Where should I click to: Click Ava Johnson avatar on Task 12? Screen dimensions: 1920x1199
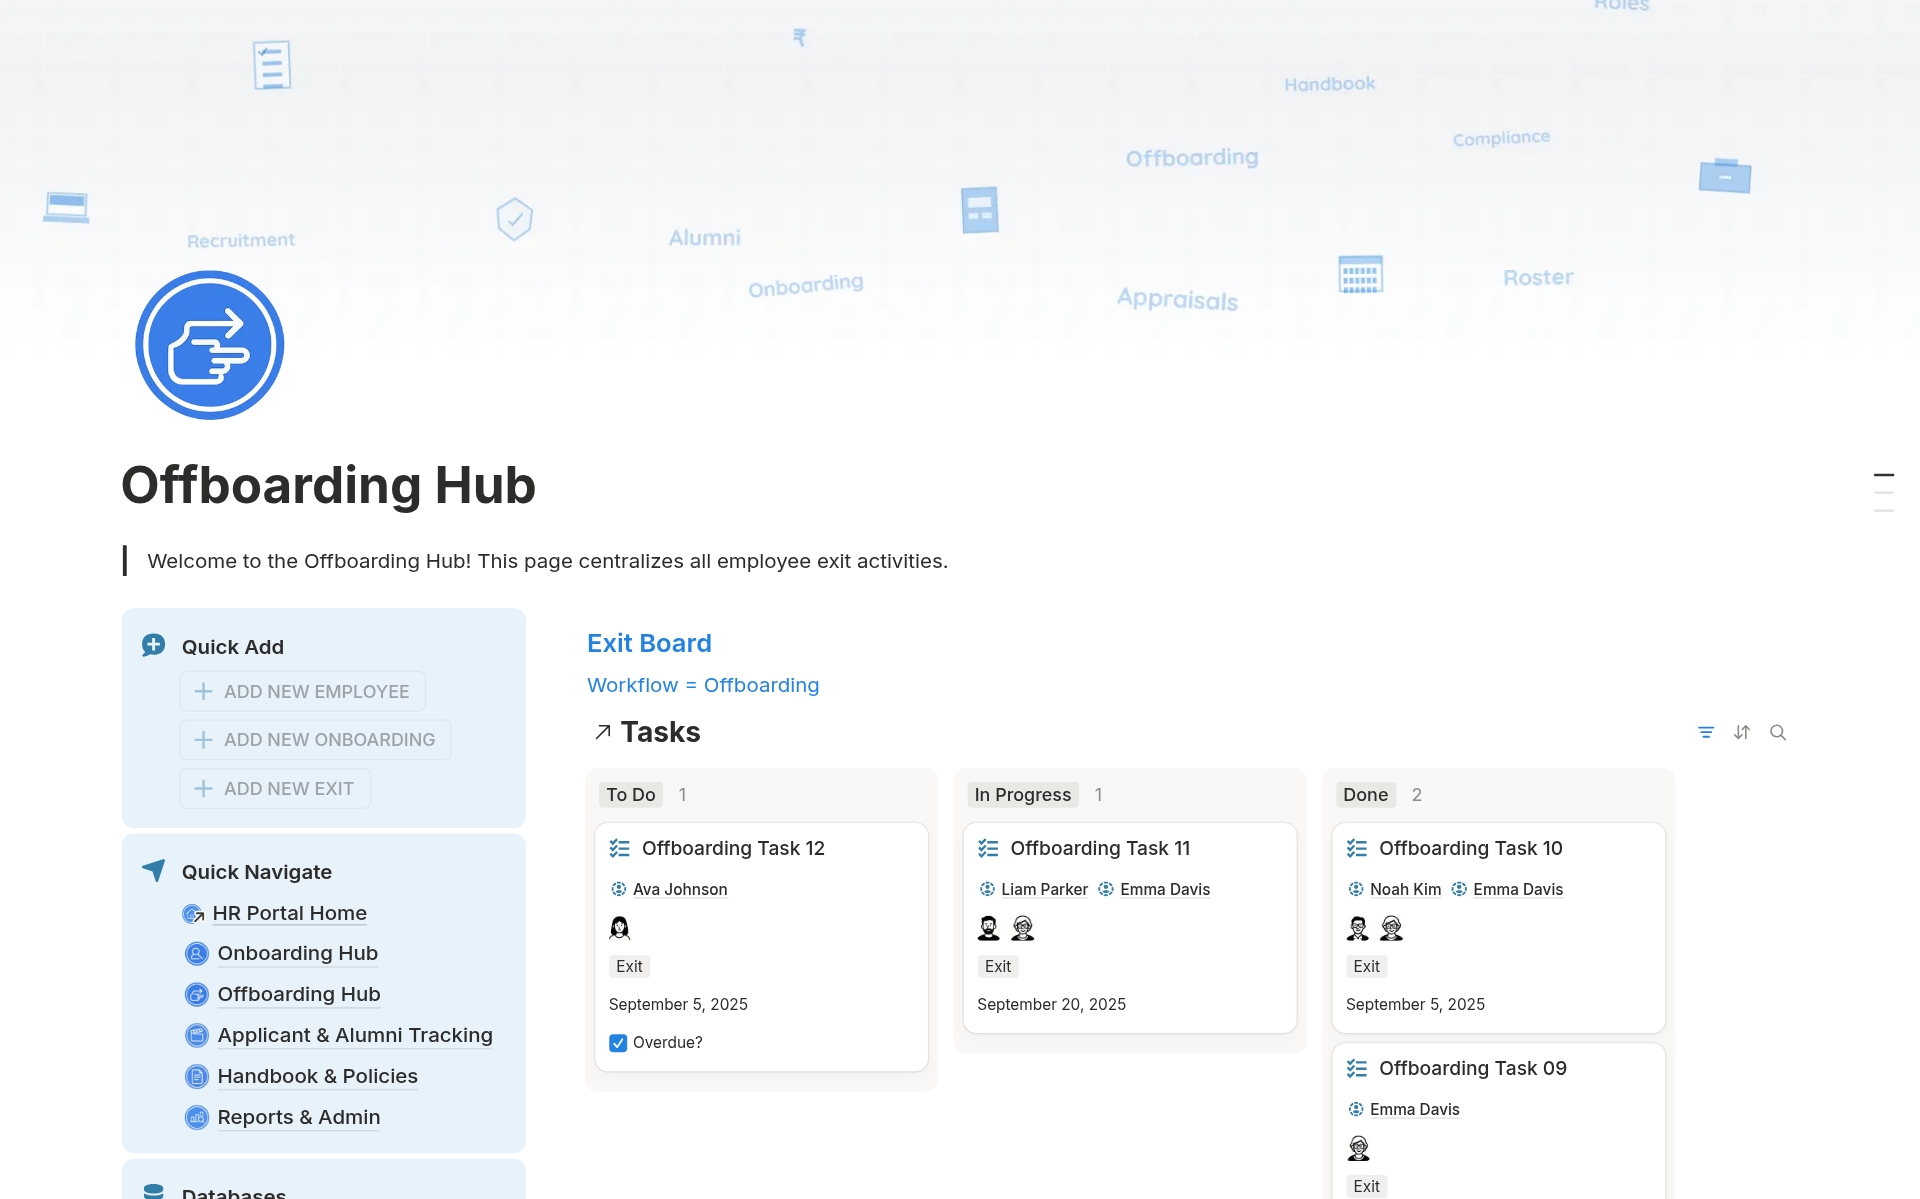(620, 928)
